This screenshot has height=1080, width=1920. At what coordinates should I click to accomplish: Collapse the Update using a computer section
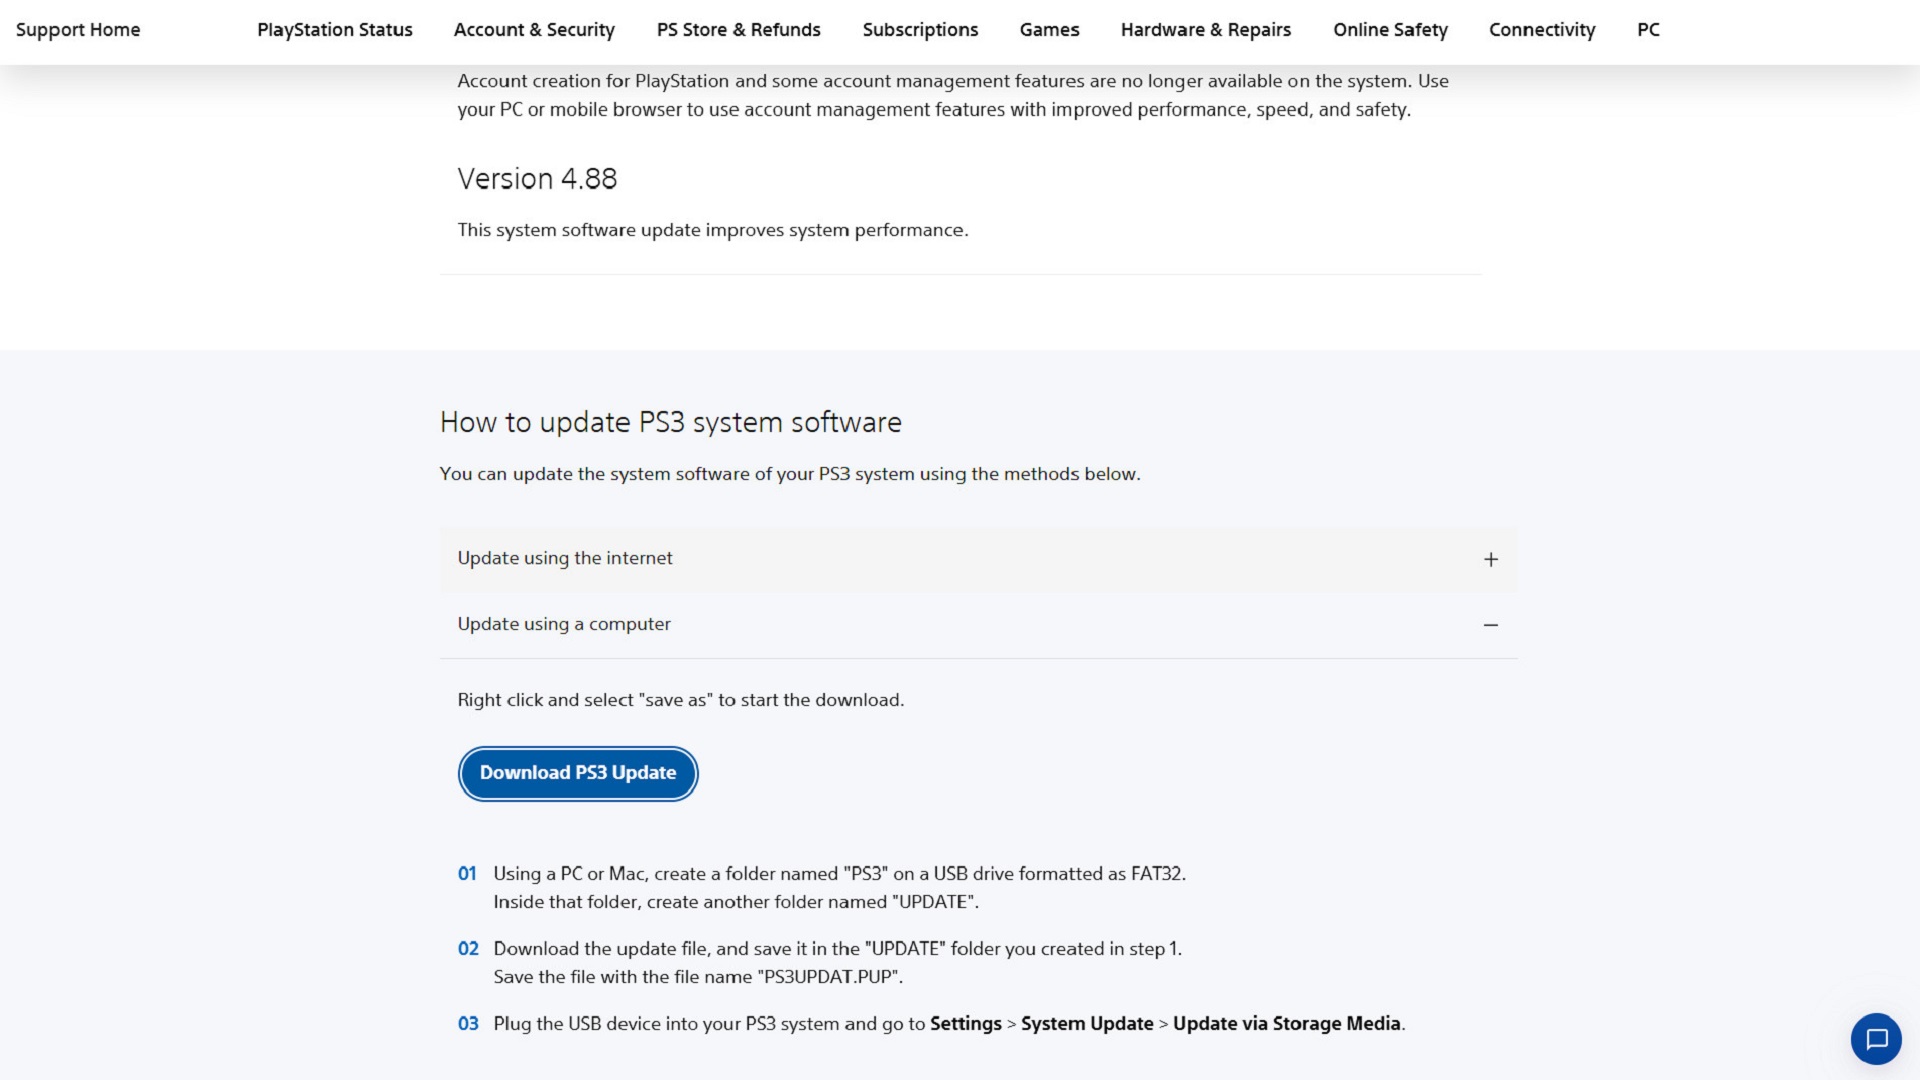978,624
